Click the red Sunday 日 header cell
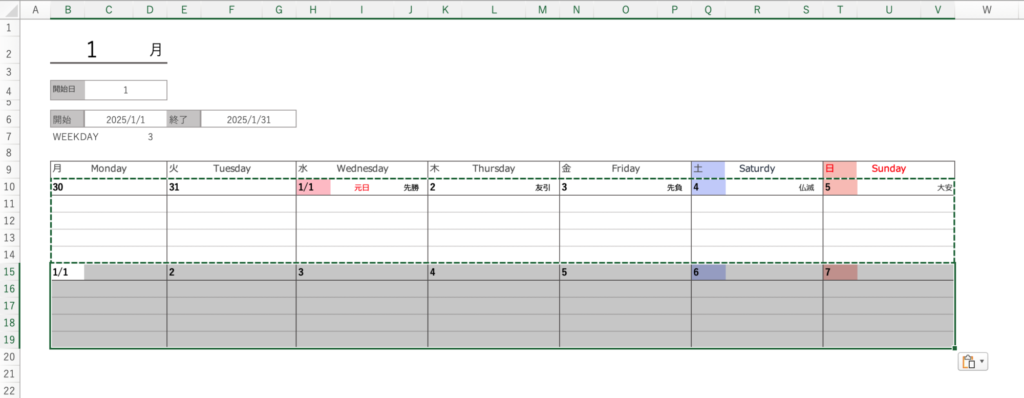 click(840, 169)
